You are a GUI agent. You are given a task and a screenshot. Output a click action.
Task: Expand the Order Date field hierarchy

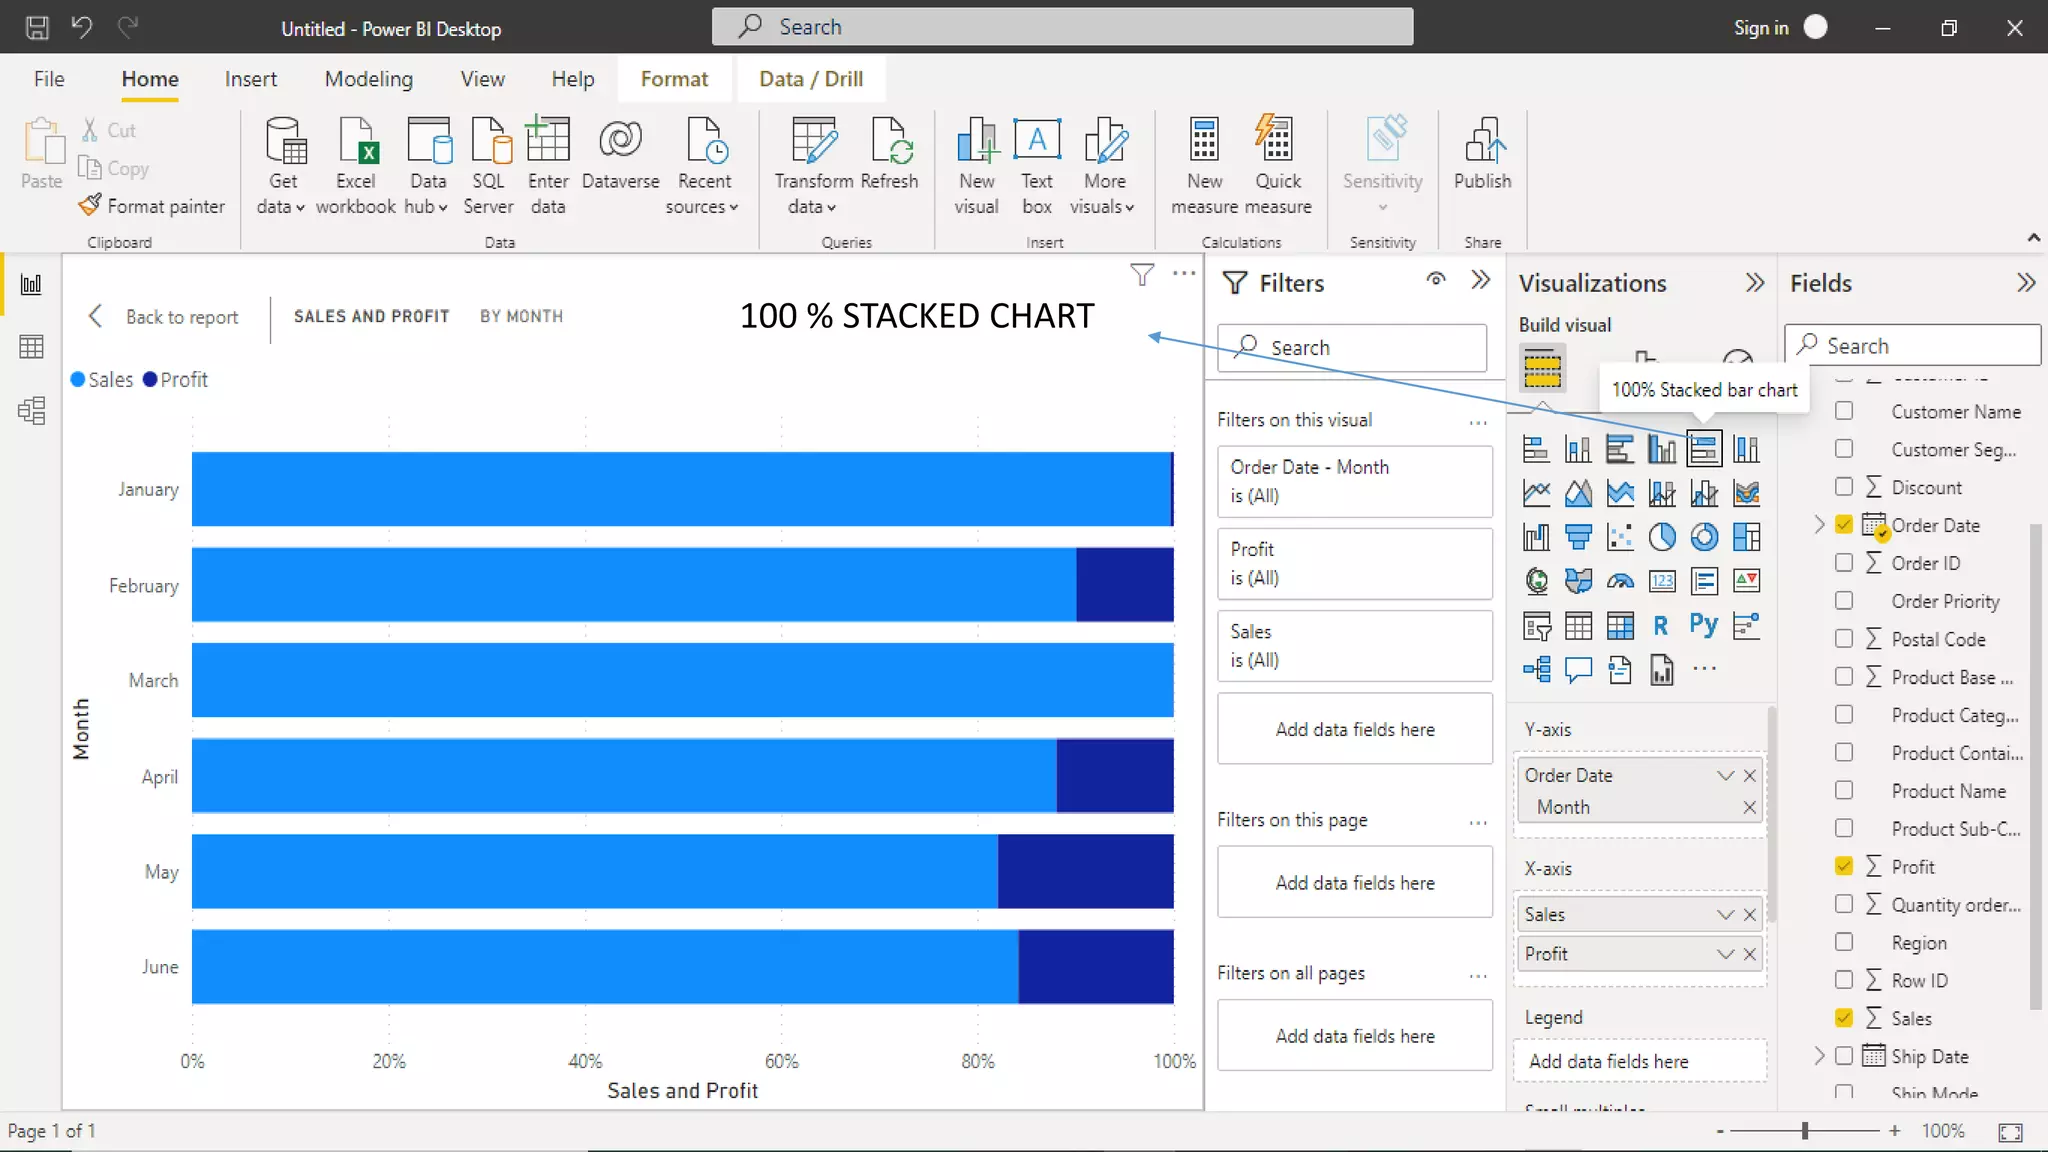[x=1819, y=525]
